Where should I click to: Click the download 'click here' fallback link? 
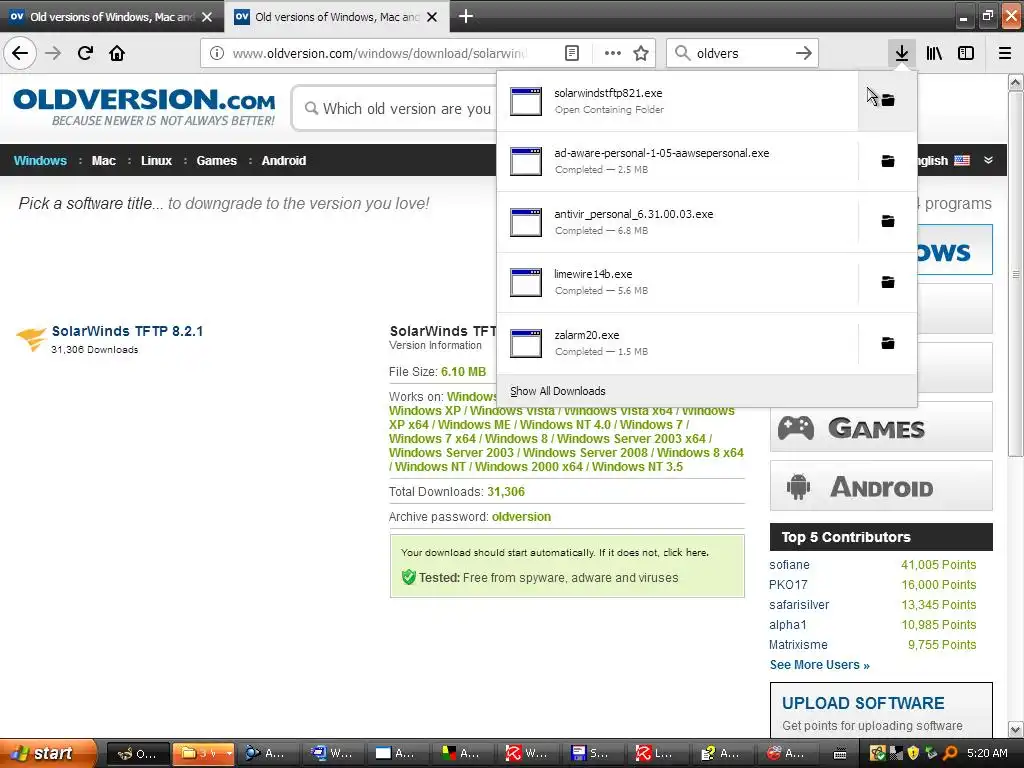[x=686, y=552]
